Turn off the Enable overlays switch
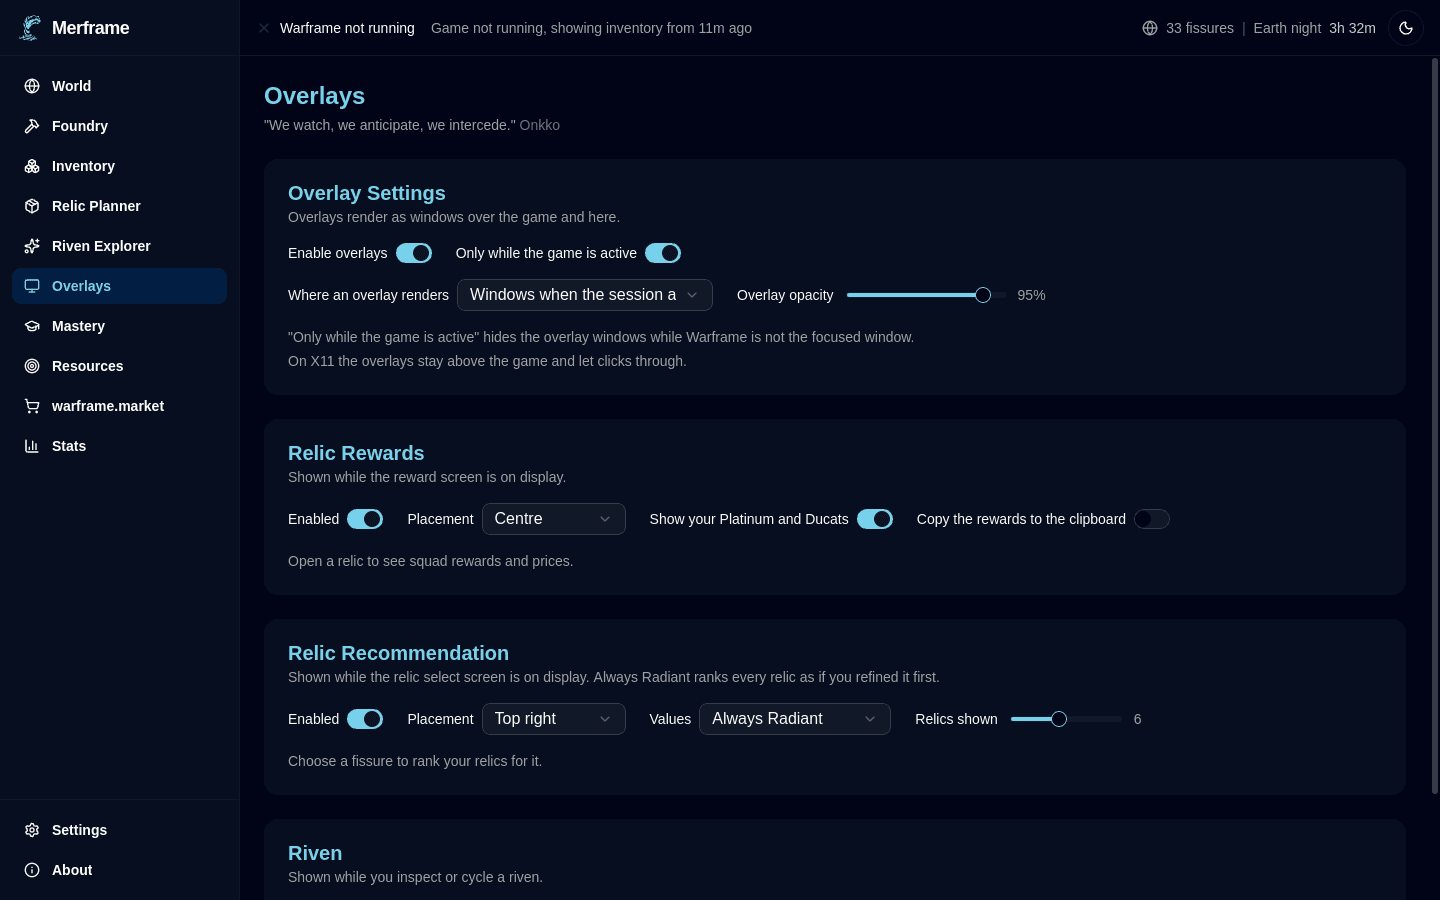The height and width of the screenshot is (900, 1440). point(414,253)
